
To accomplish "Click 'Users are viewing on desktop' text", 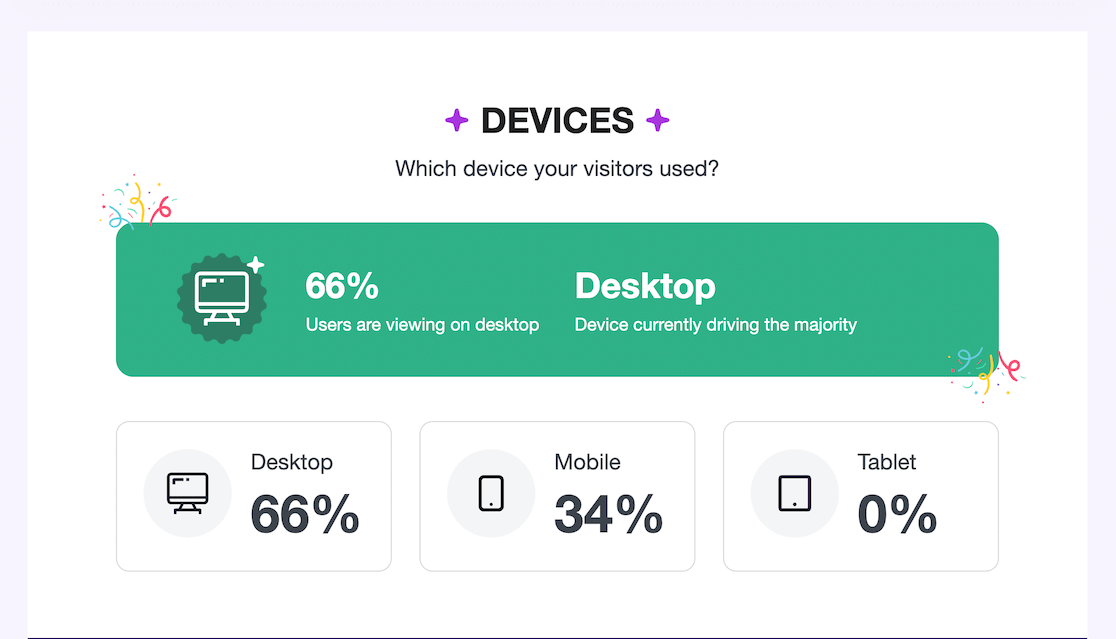I will [422, 324].
